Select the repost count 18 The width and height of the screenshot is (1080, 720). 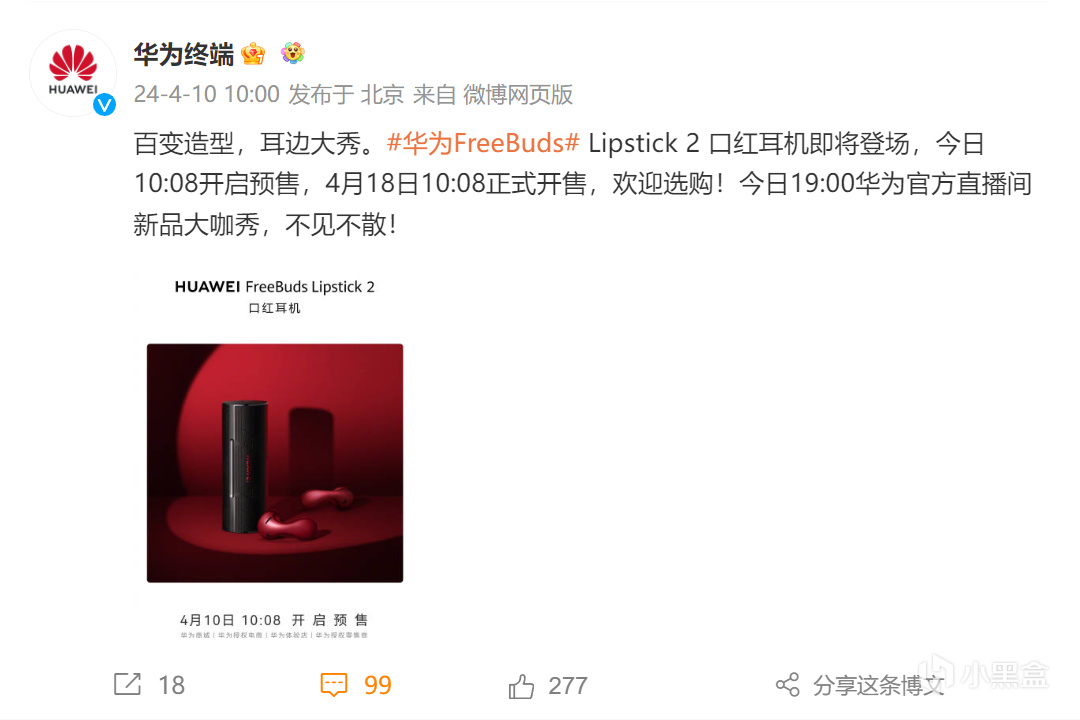pyautogui.click(x=172, y=685)
